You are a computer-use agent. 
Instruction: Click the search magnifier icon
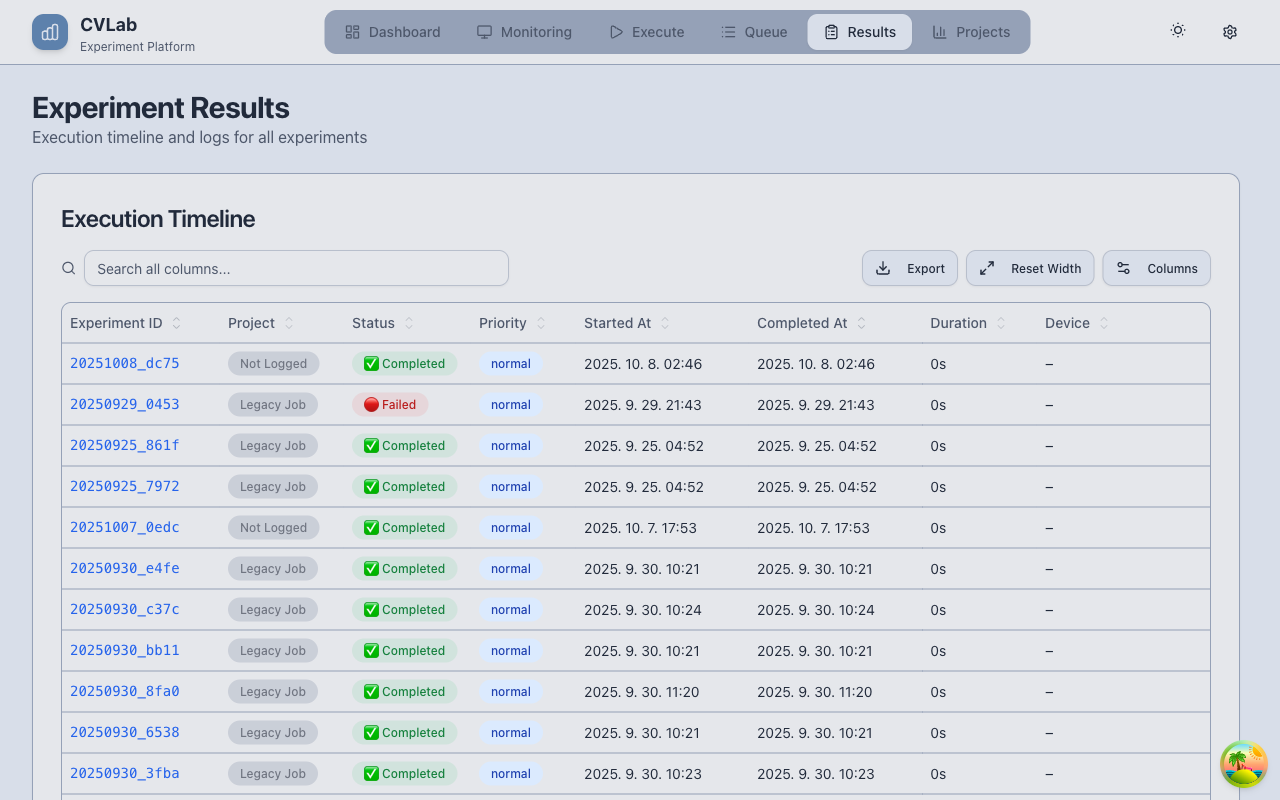pyautogui.click(x=69, y=268)
